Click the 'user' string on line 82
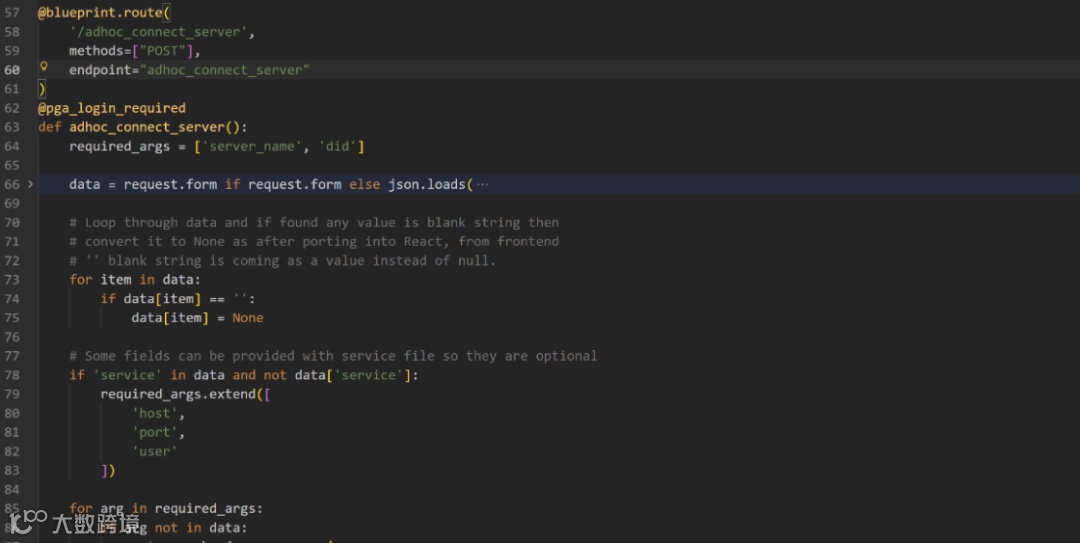The height and width of the screenshot is (543, 1080). point(154,451)
